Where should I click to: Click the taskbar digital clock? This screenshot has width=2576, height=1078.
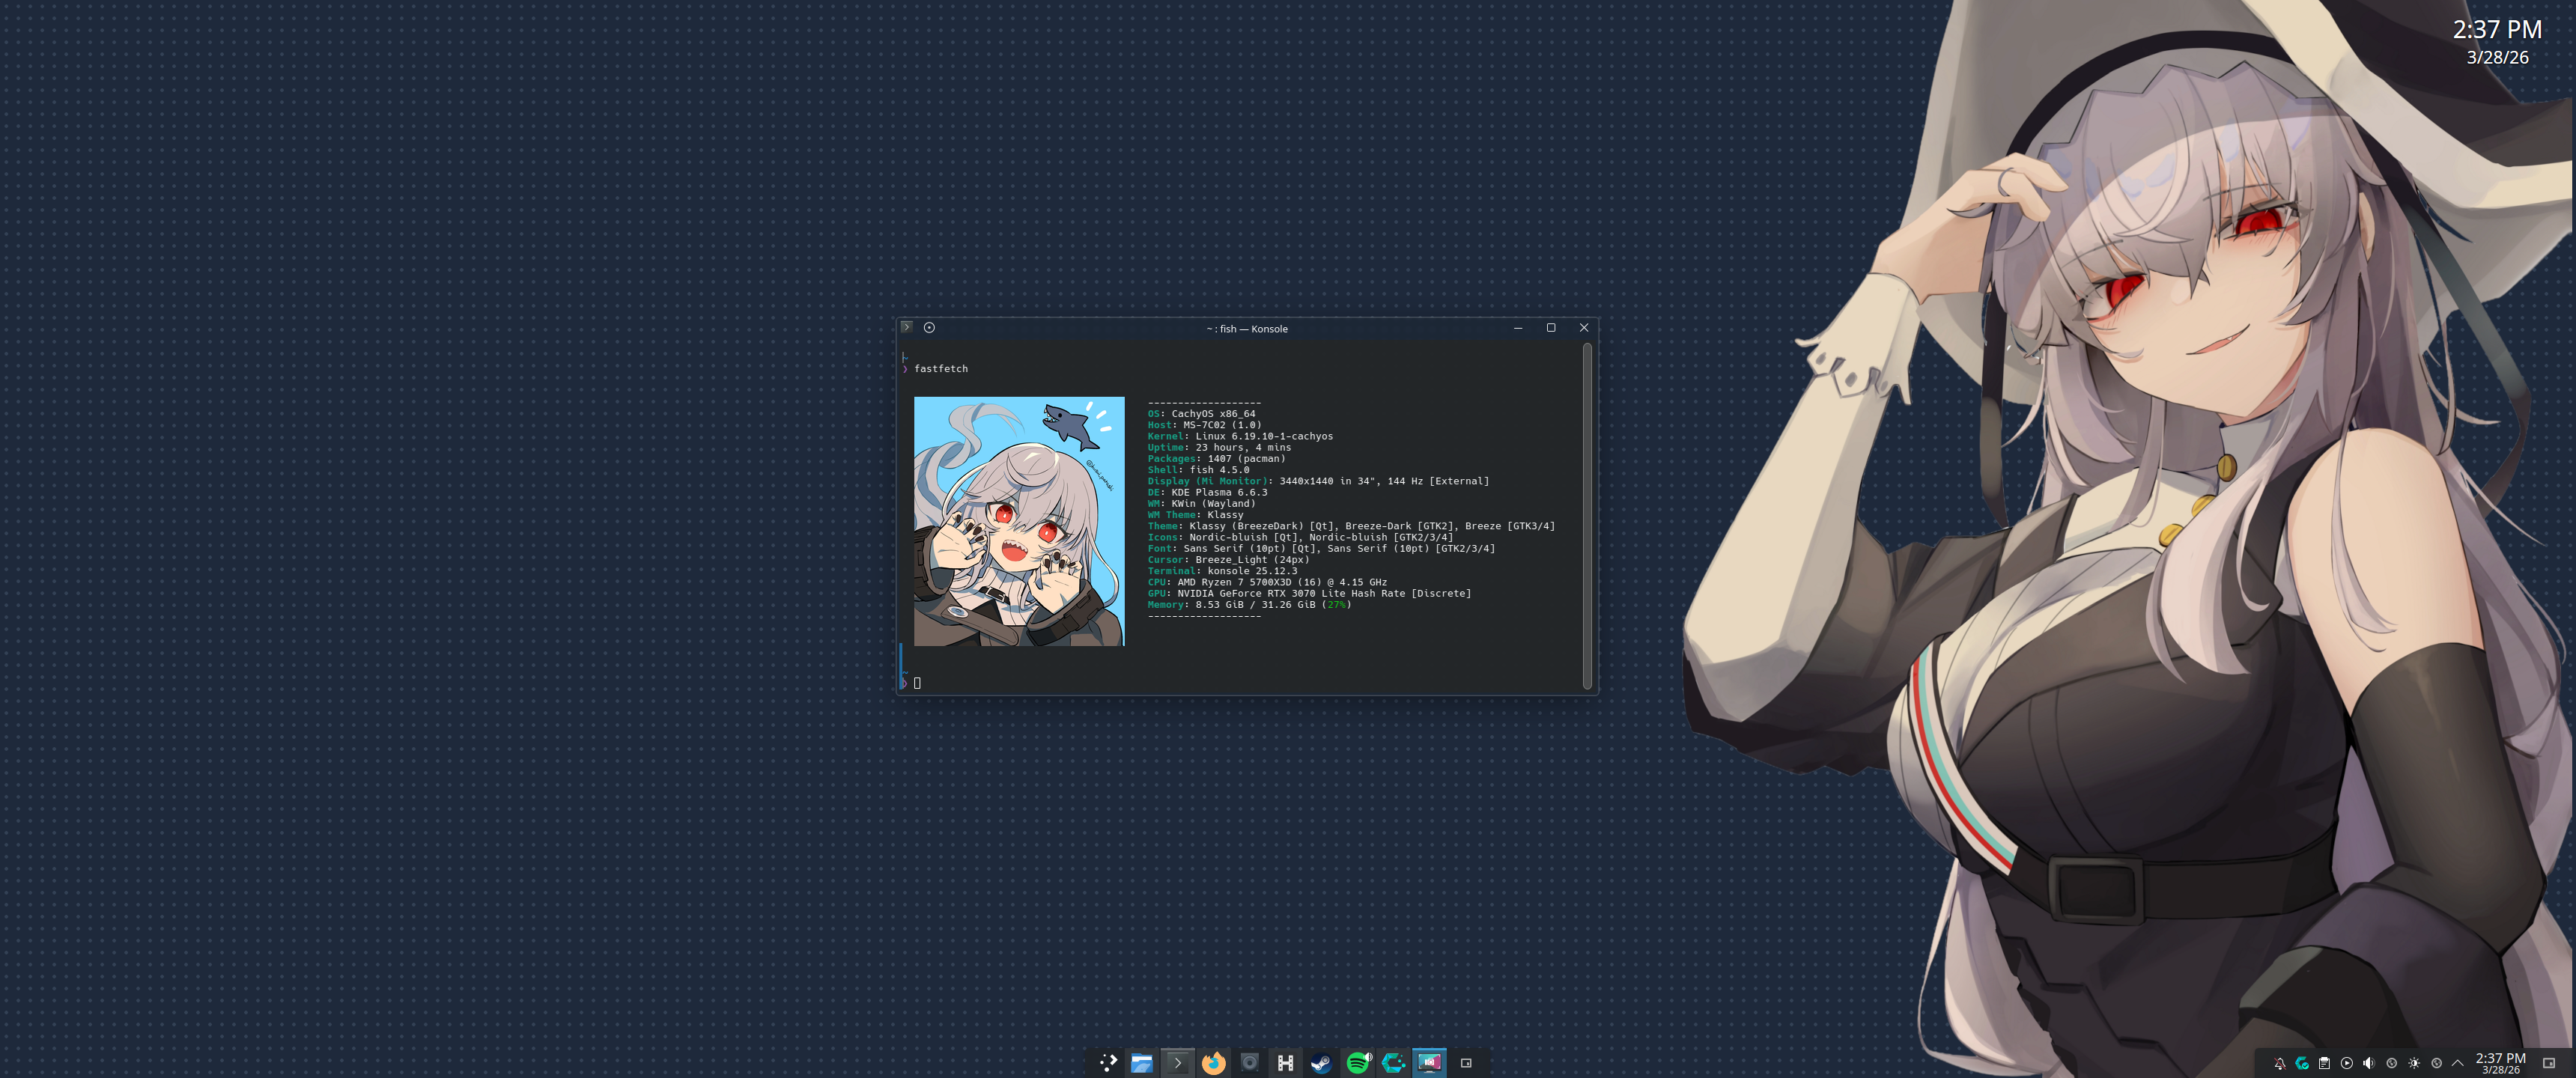(x=2500, y=1063)
